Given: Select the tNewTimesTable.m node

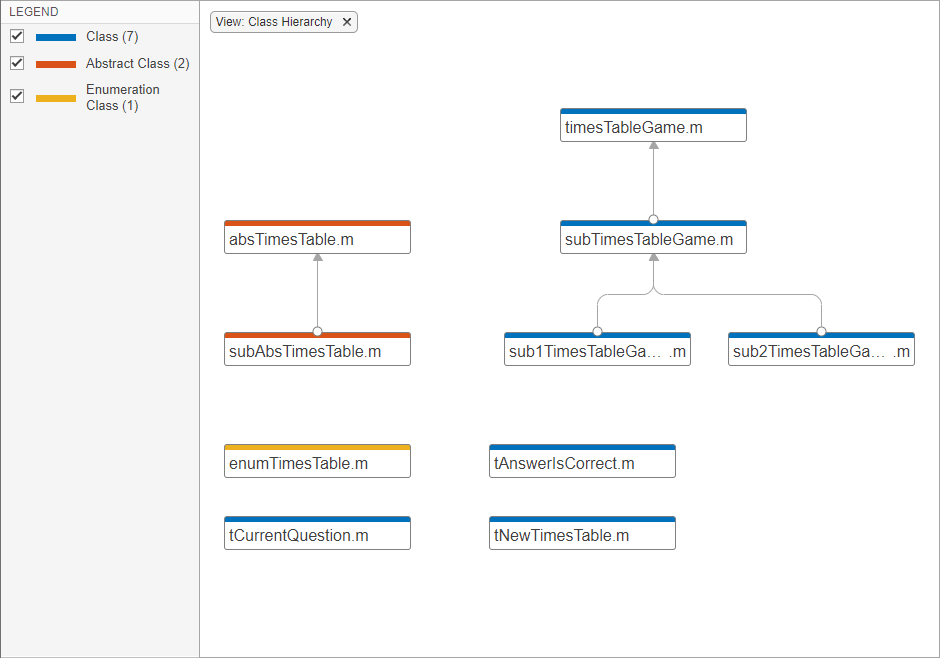Looking at the screenshot, I should pos(582,535).
